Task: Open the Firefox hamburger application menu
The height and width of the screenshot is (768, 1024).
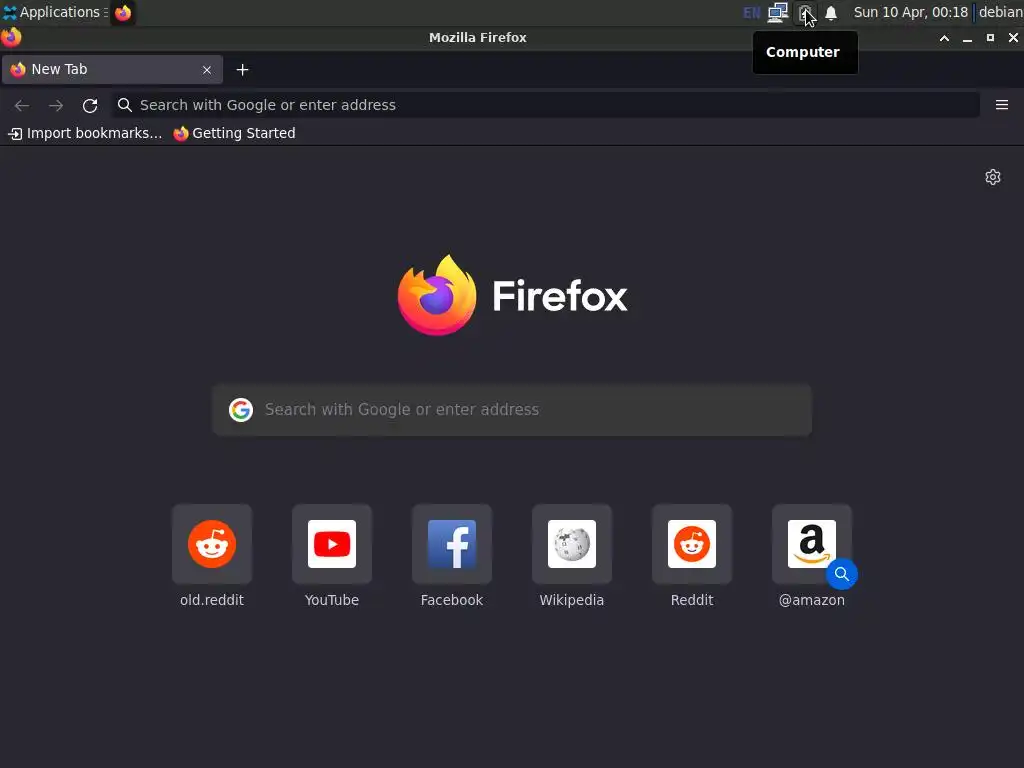Action: pyautogui.click(x=1001, y=105)
